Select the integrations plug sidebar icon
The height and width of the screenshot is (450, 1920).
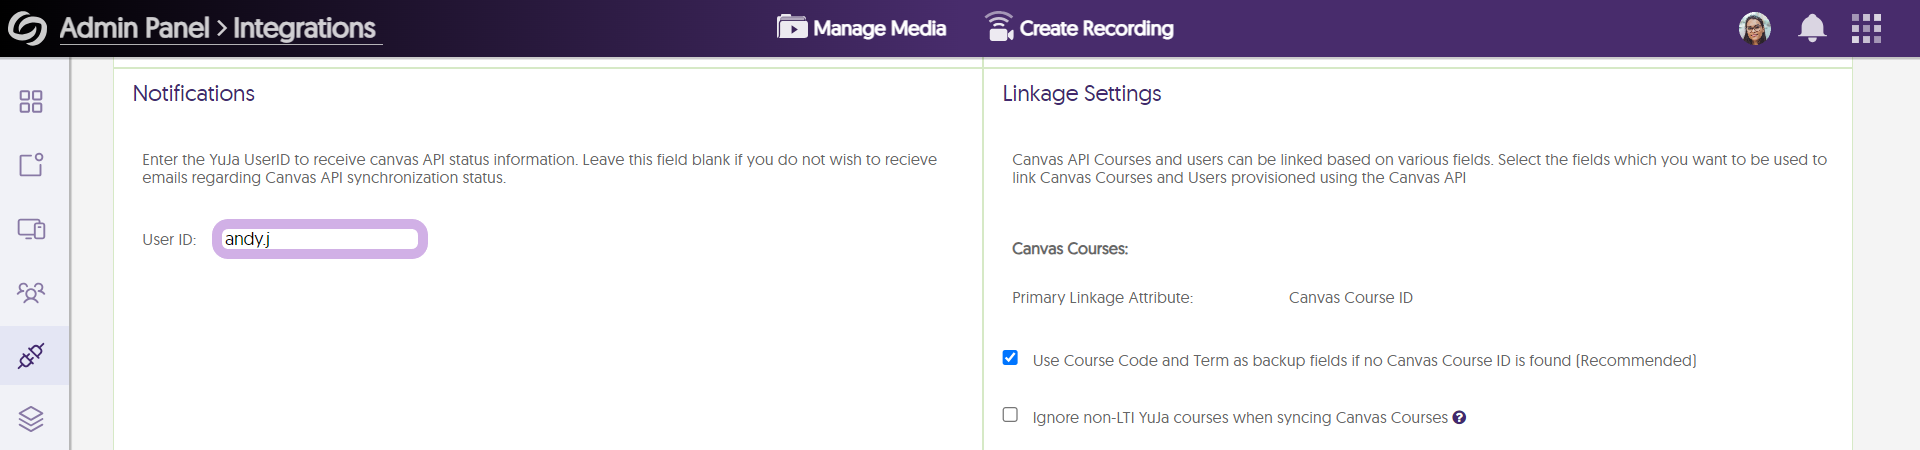(x=31, y=356)
